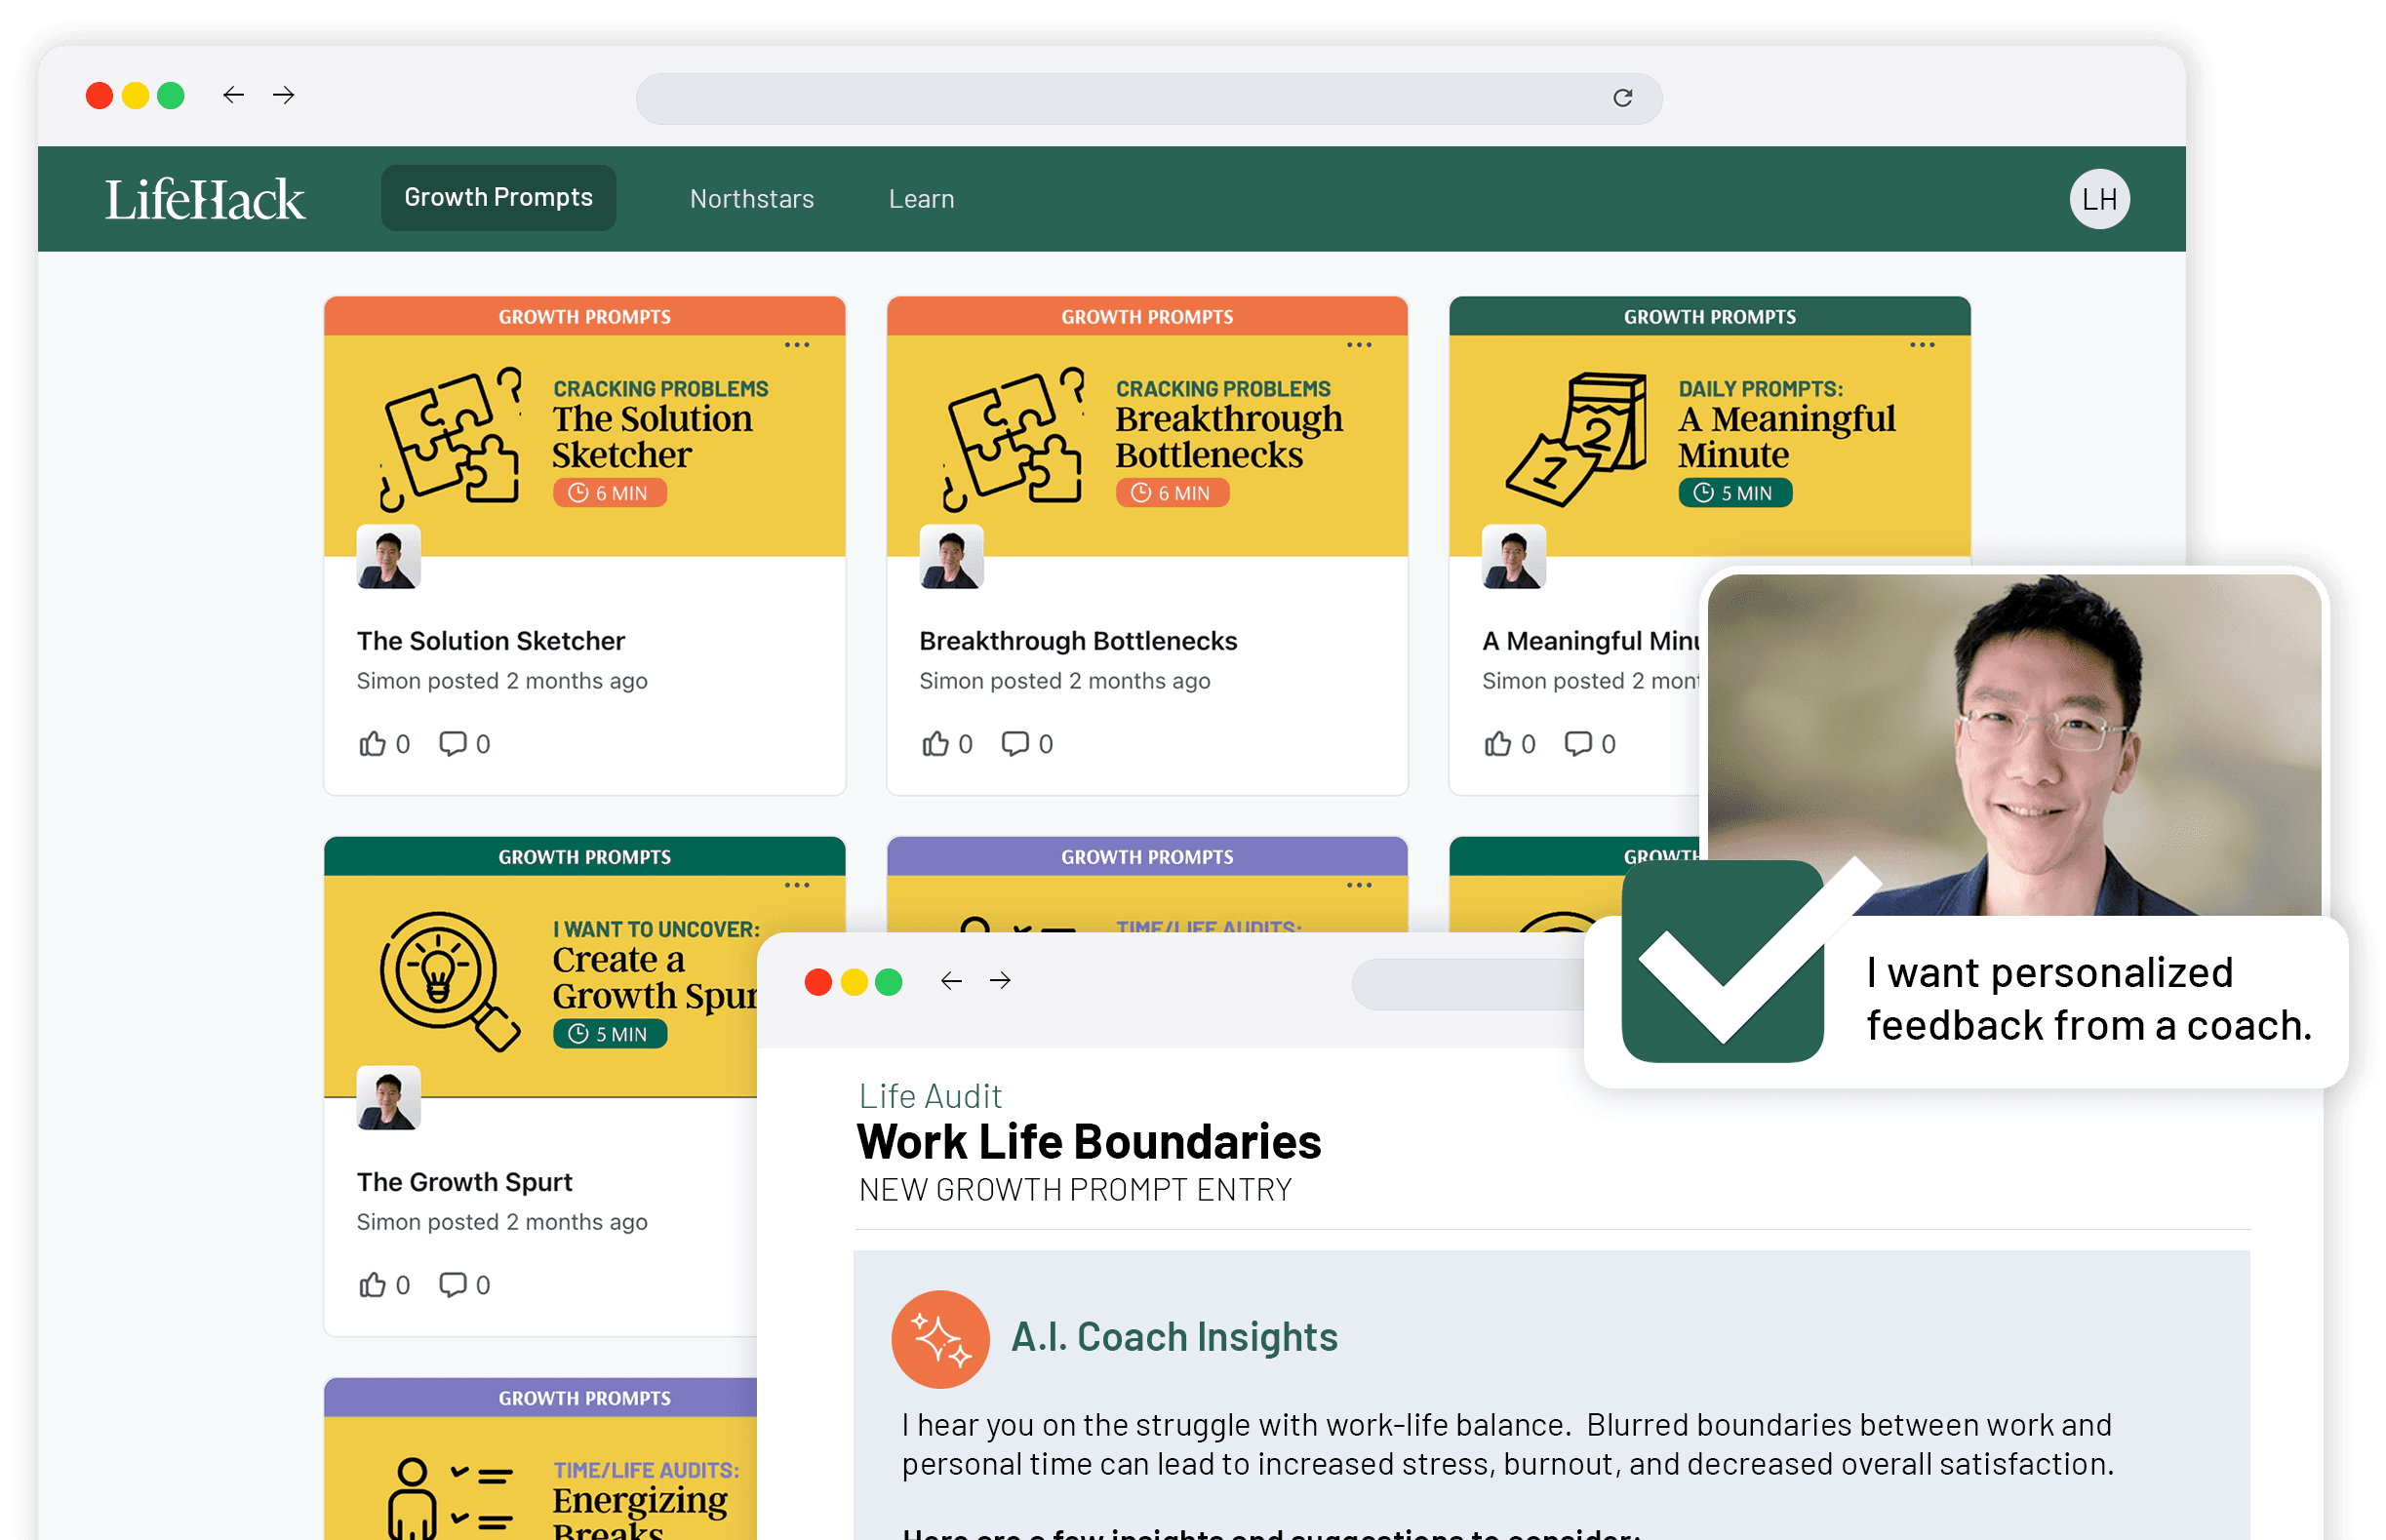The image size is (2386, 1540).
Task: Open comments on Breakthrough Bottlenecks card
Action: point(1015,744)
